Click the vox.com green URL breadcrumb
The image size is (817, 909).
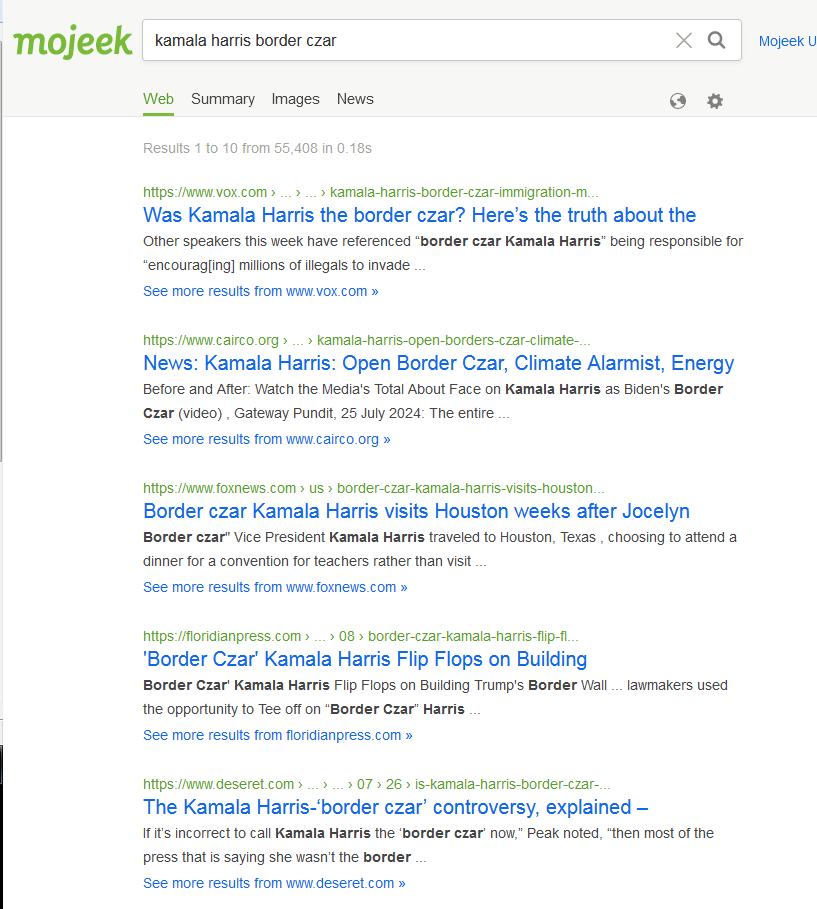coord(371,192)
